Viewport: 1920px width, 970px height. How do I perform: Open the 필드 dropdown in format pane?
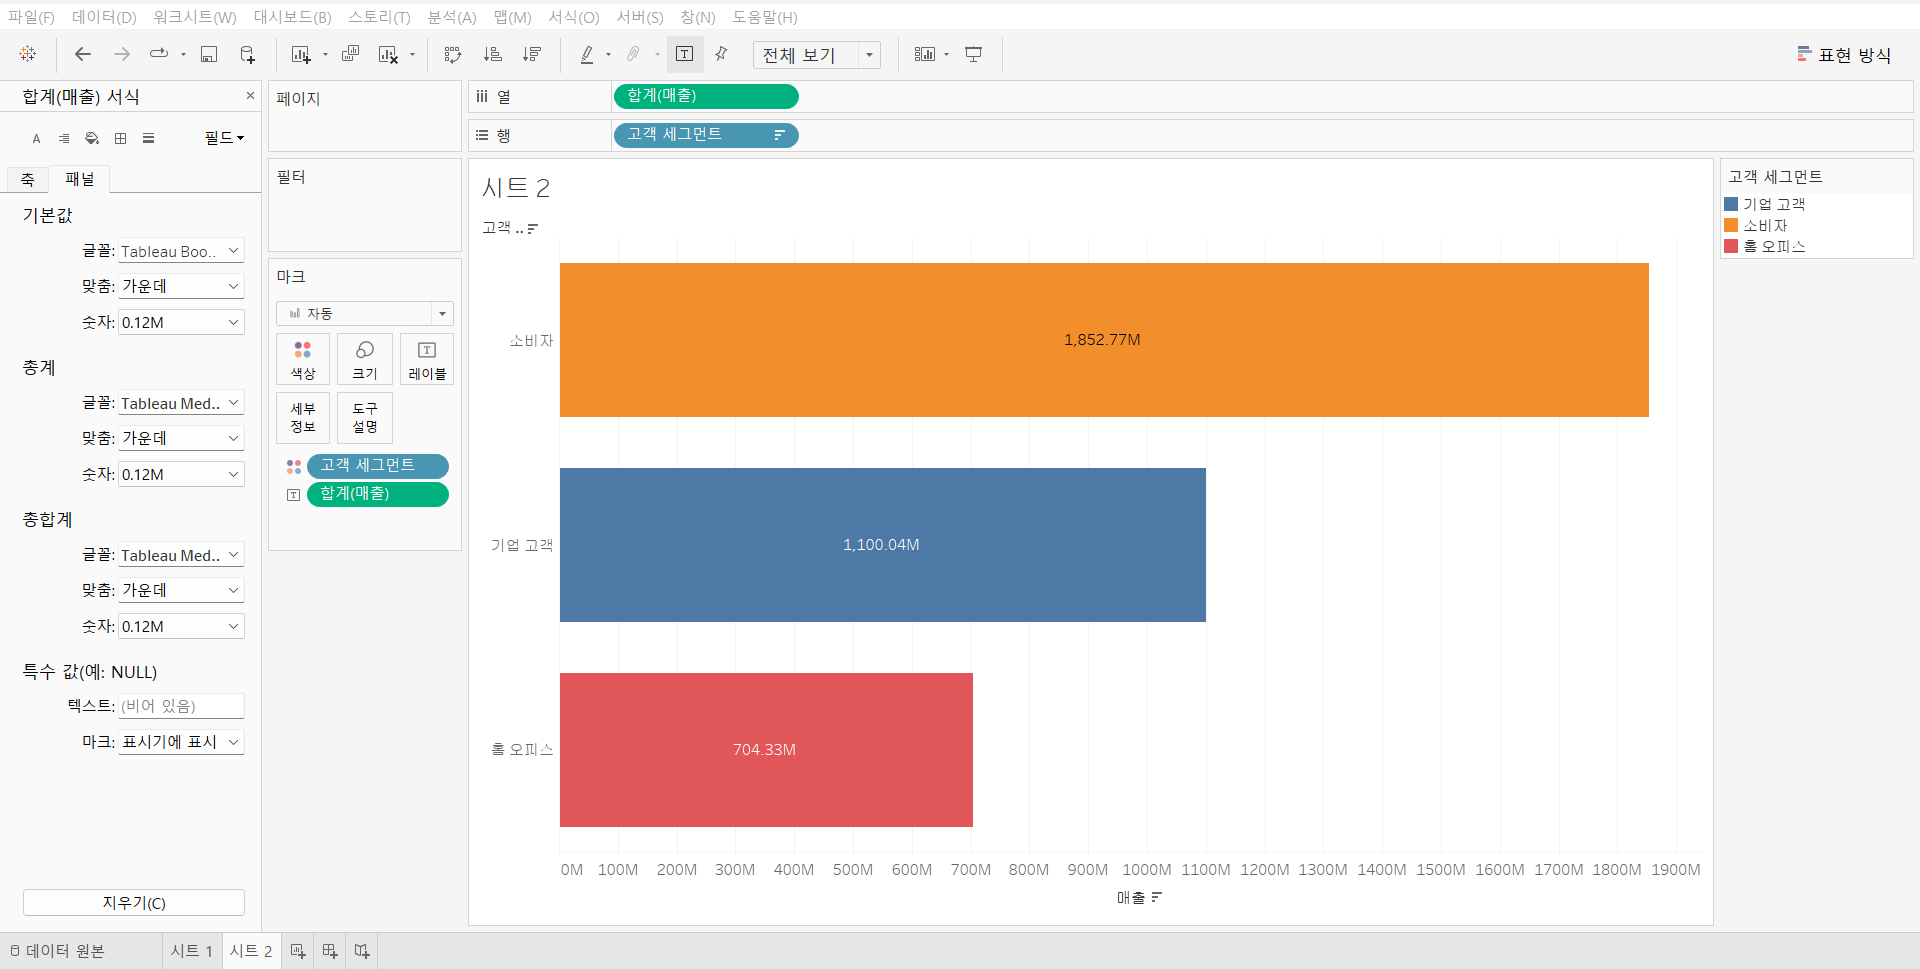[224, 138]
